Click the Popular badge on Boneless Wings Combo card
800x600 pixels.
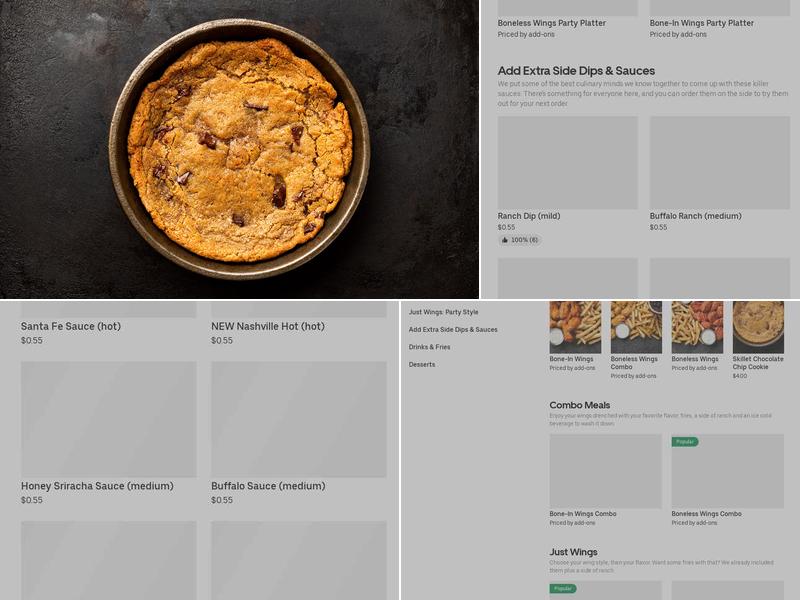[685, 441]
